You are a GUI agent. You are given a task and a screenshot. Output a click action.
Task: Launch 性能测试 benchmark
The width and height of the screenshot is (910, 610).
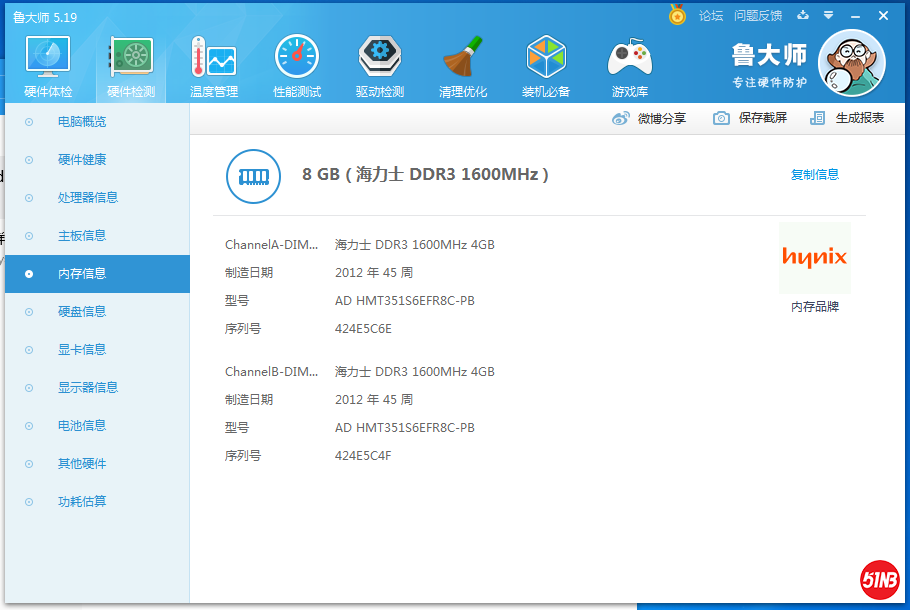296,65
